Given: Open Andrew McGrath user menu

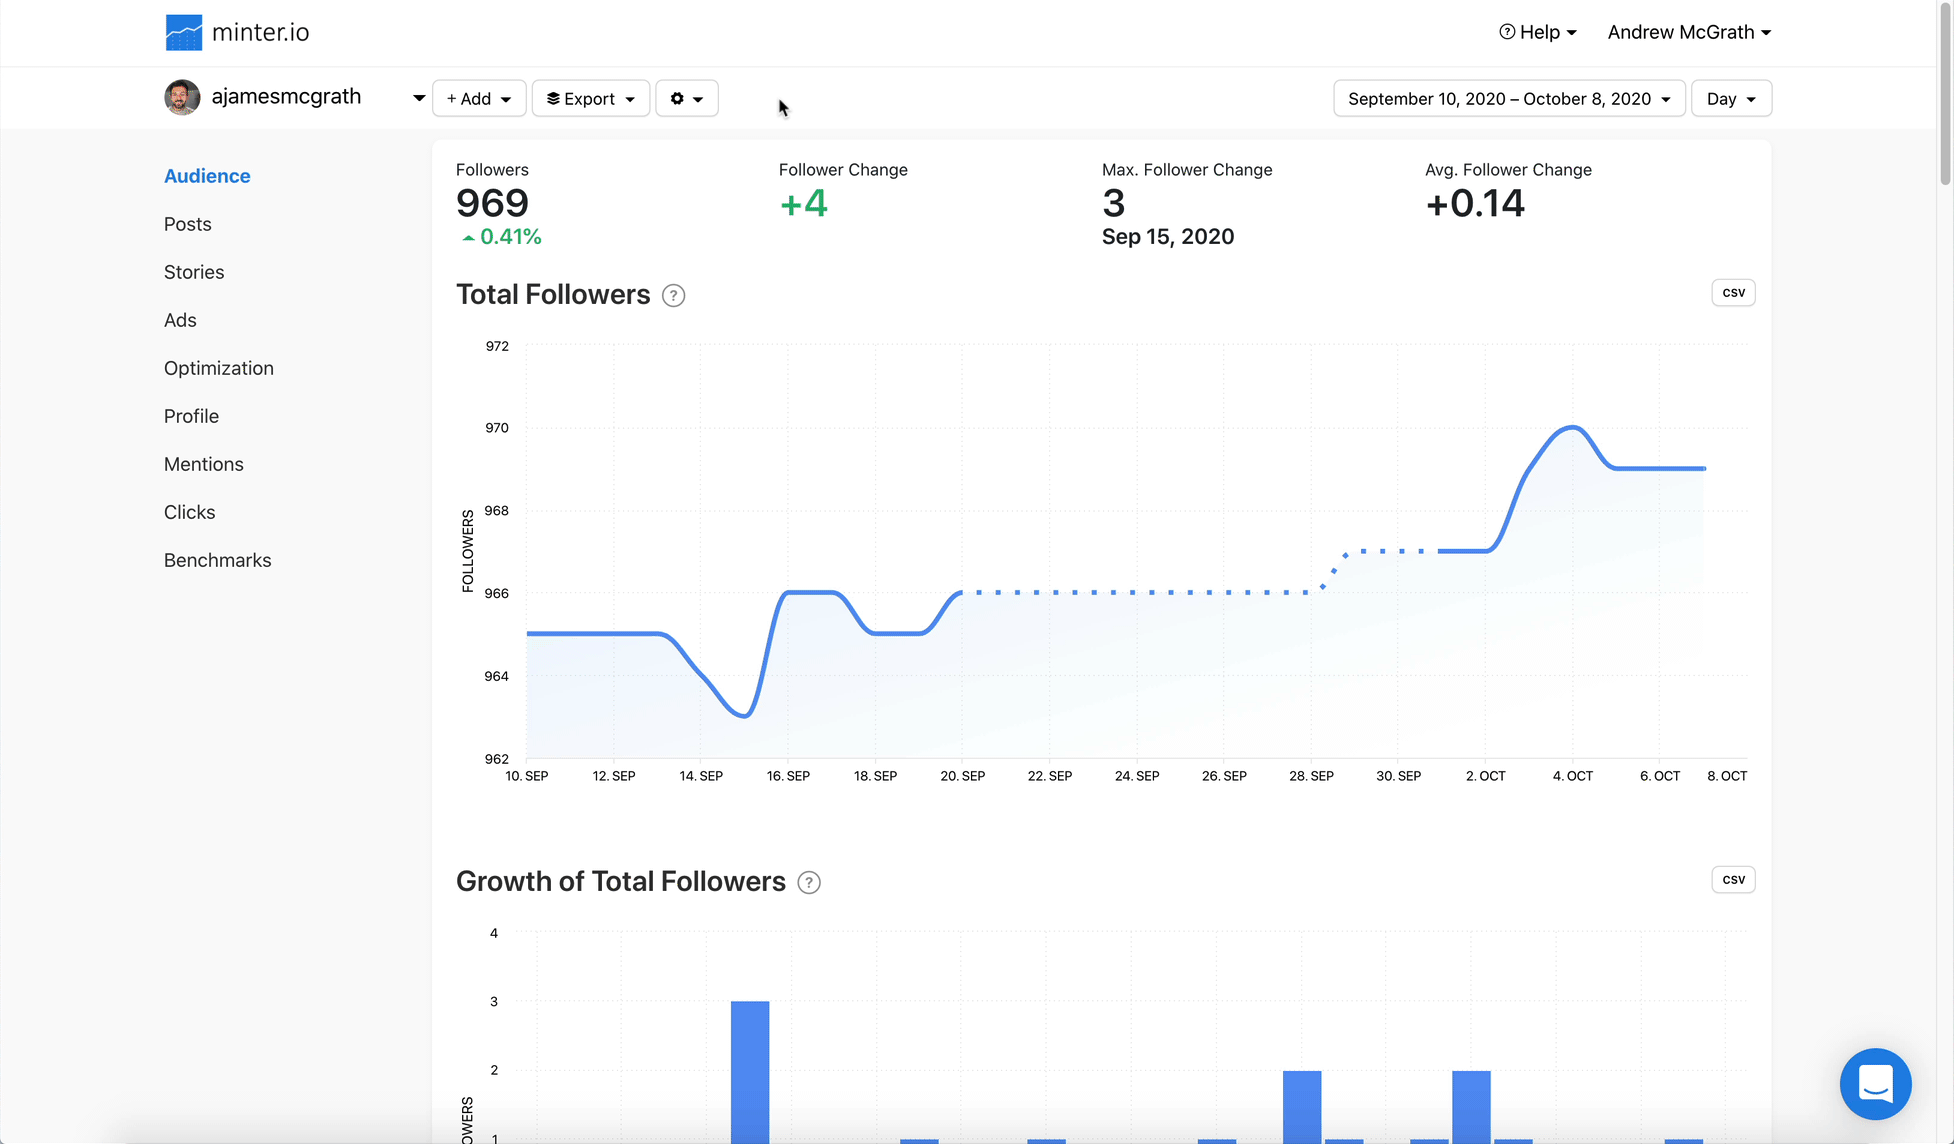Looking at the screenshot, I should [1689, 32].
